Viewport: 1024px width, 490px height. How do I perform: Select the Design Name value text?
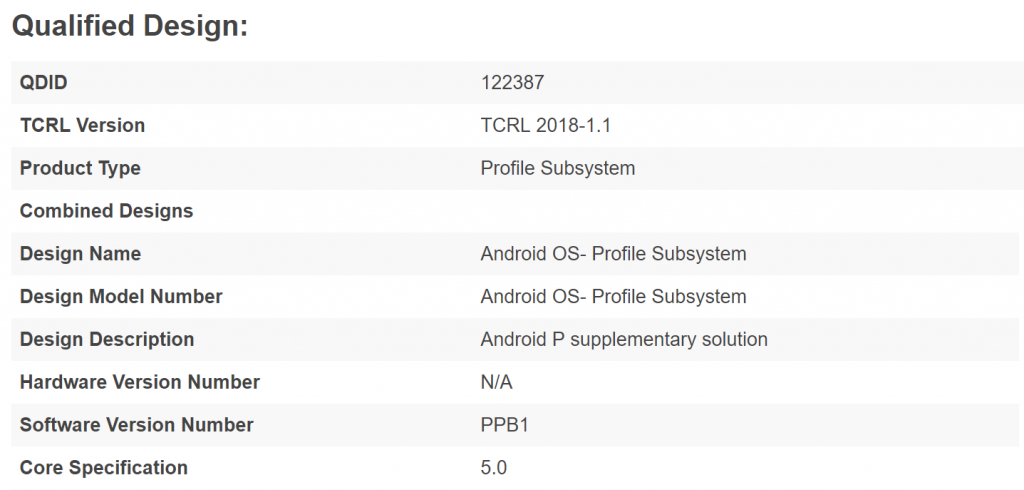click(x=613, y=253)
